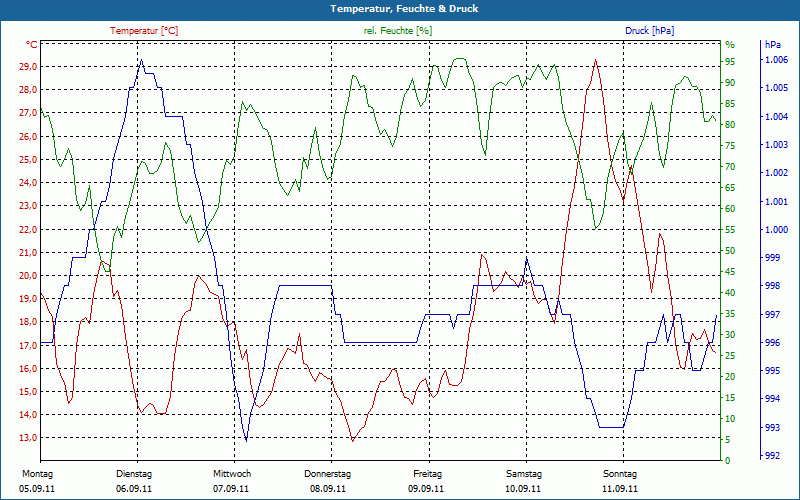Click the '10' humidity axis value
Viewport: 800px width, 500px height.
(x=730, y=418)
